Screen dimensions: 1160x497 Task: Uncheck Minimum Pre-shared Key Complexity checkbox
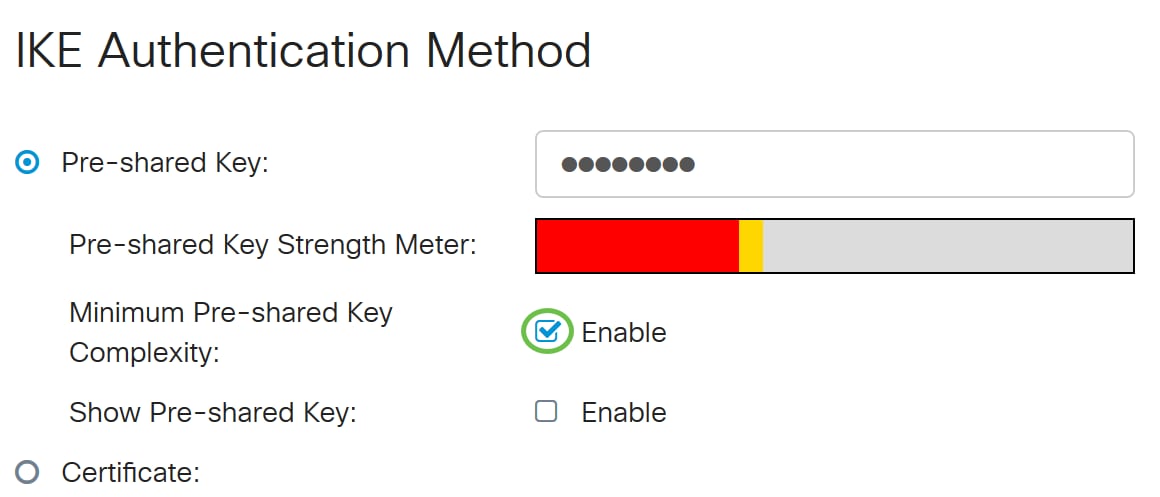click(546, 332)
